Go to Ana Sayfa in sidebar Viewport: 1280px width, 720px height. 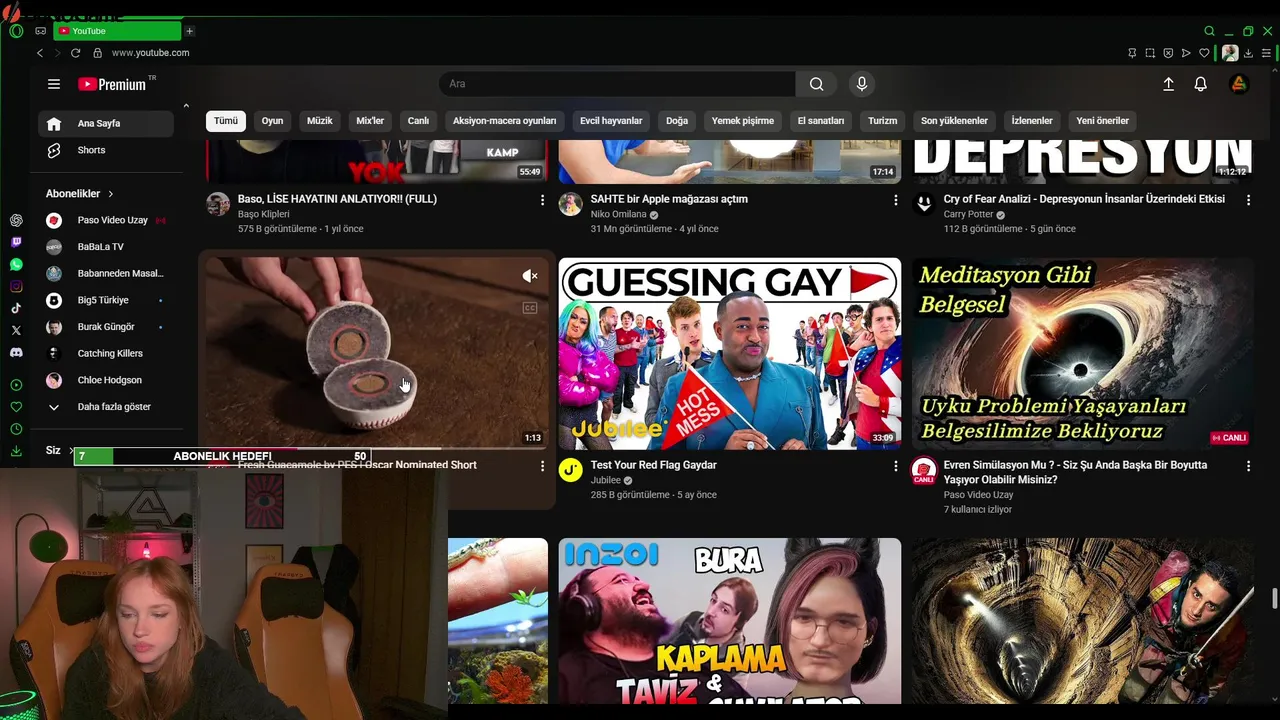[106, 124]
